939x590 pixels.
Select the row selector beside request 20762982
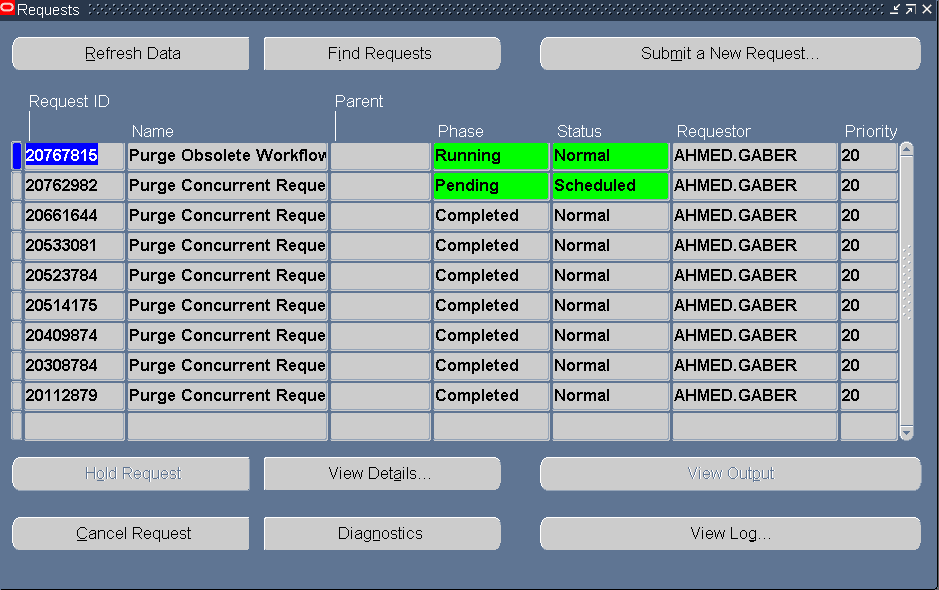click(x=14, y=185)
